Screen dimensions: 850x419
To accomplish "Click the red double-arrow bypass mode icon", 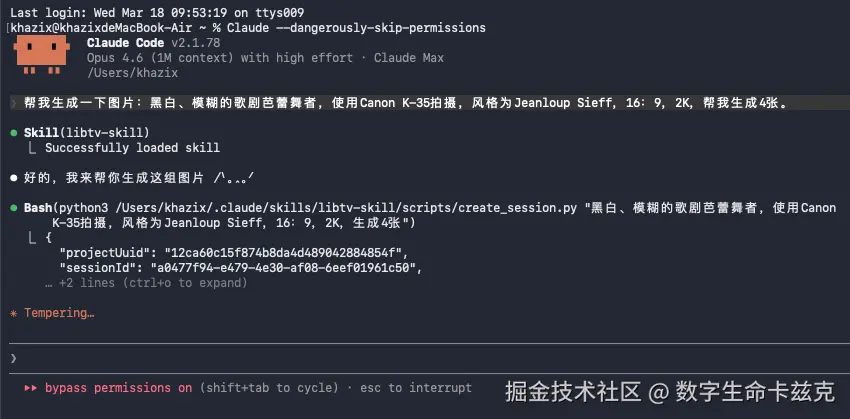I will click(31, 388).
